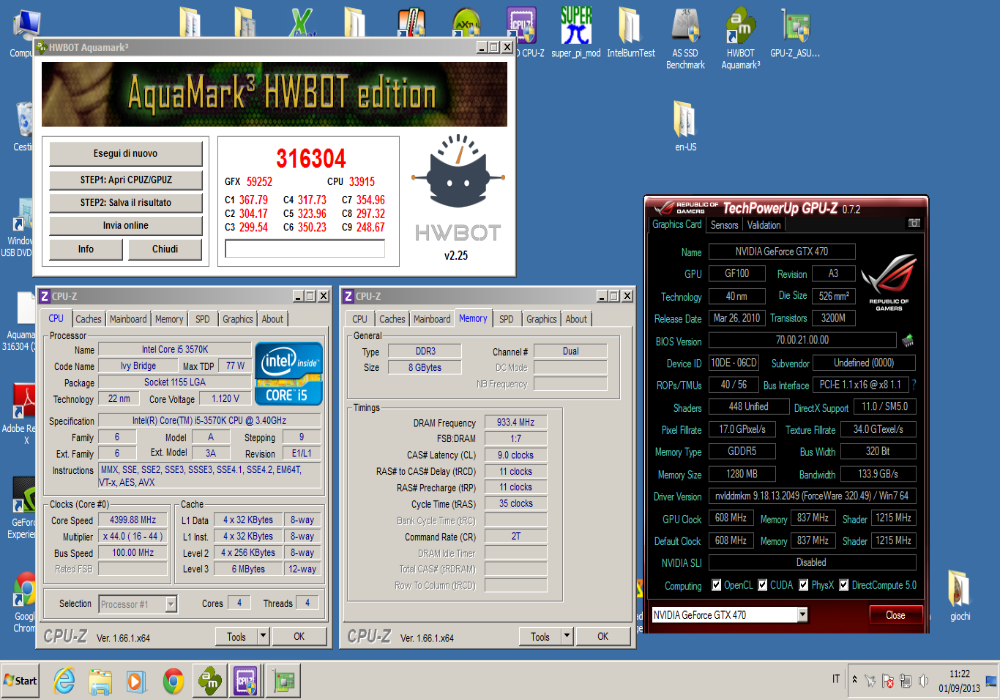
Task: Switch to SPD tab in right CPU-Z
Action: click(x=506, y=319)
